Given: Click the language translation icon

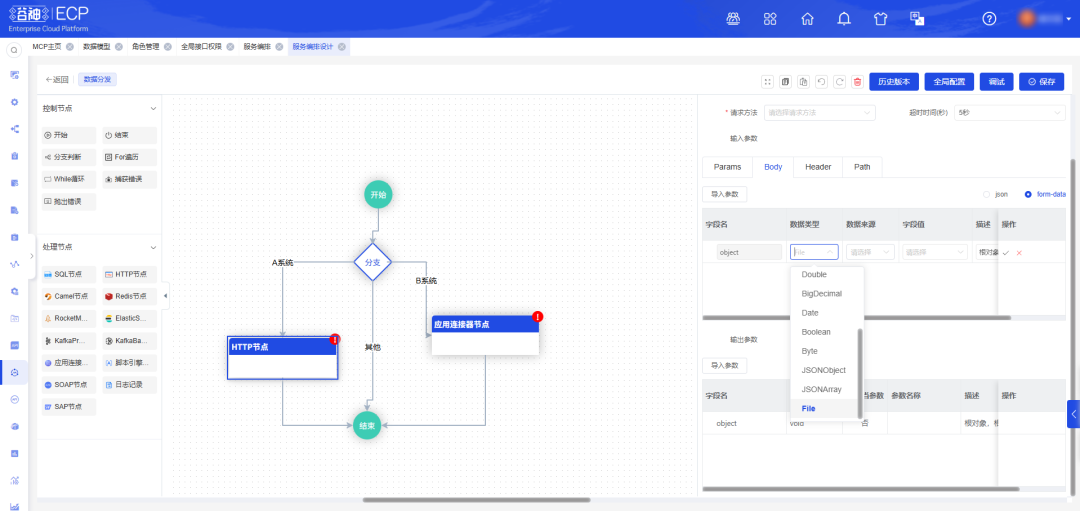Looking at the screenshot, I should pos(916,18).
